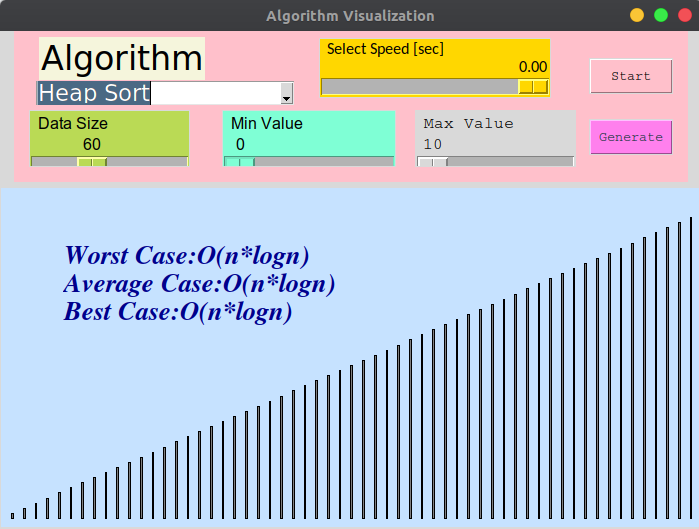Click the Algorithm Visualization window title
This screenshot has width=699, height=529.
350,16
